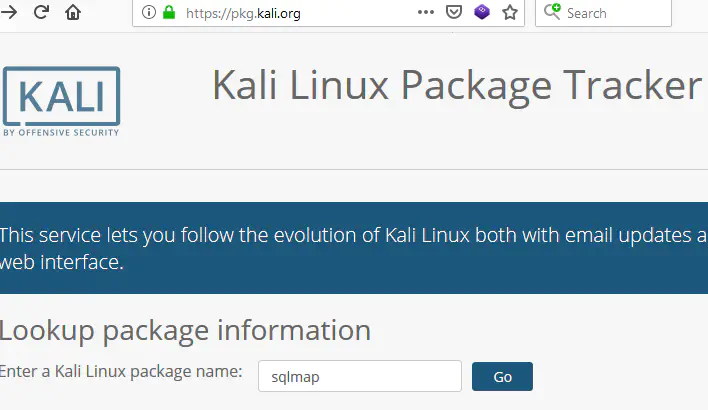Click the blue service description banner
Image resolution: width=708 pixels, height=410 pixels.
(354, 248)
